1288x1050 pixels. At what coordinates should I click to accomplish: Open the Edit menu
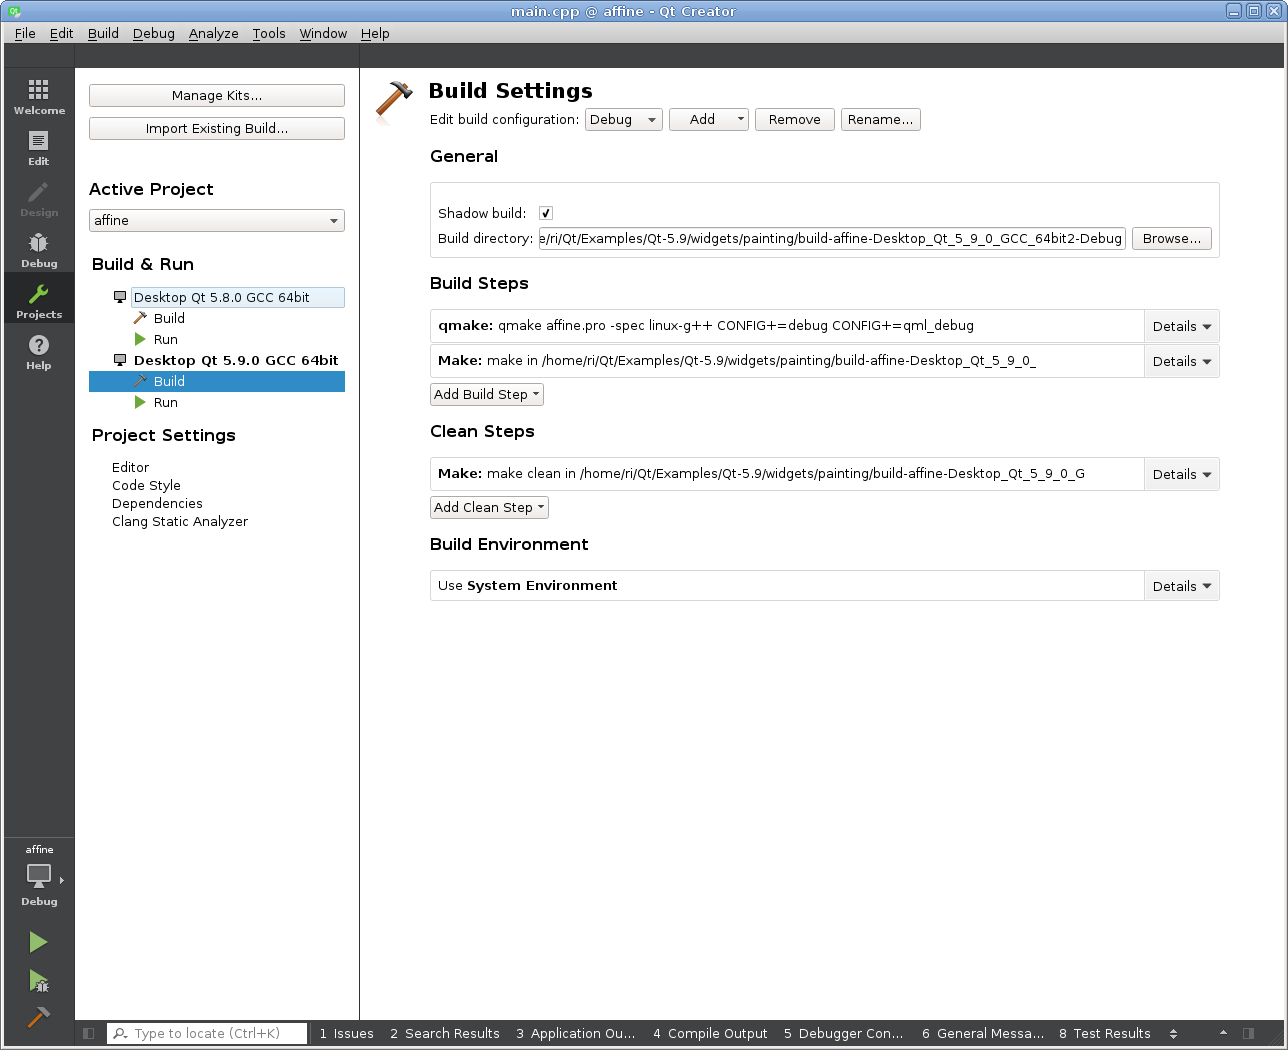(x=62, y=33)
